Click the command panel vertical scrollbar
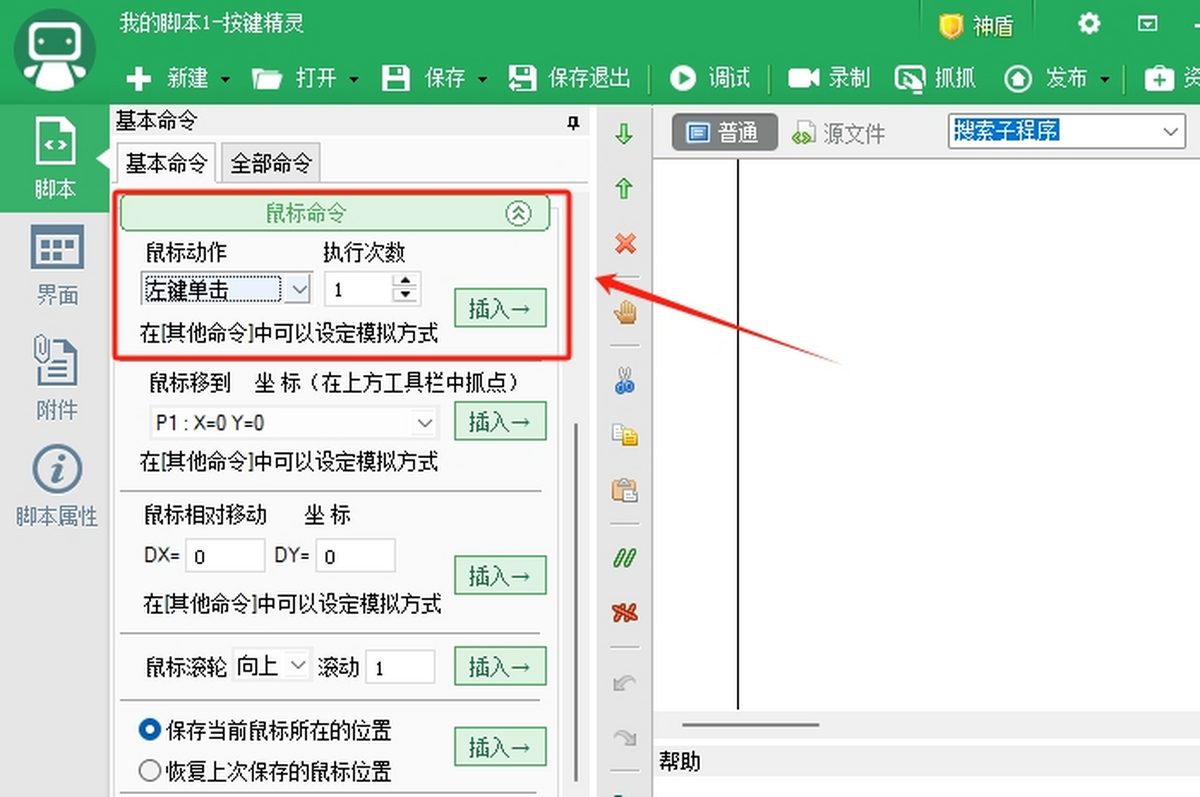The image size is (1200, 797). point(575,603)
